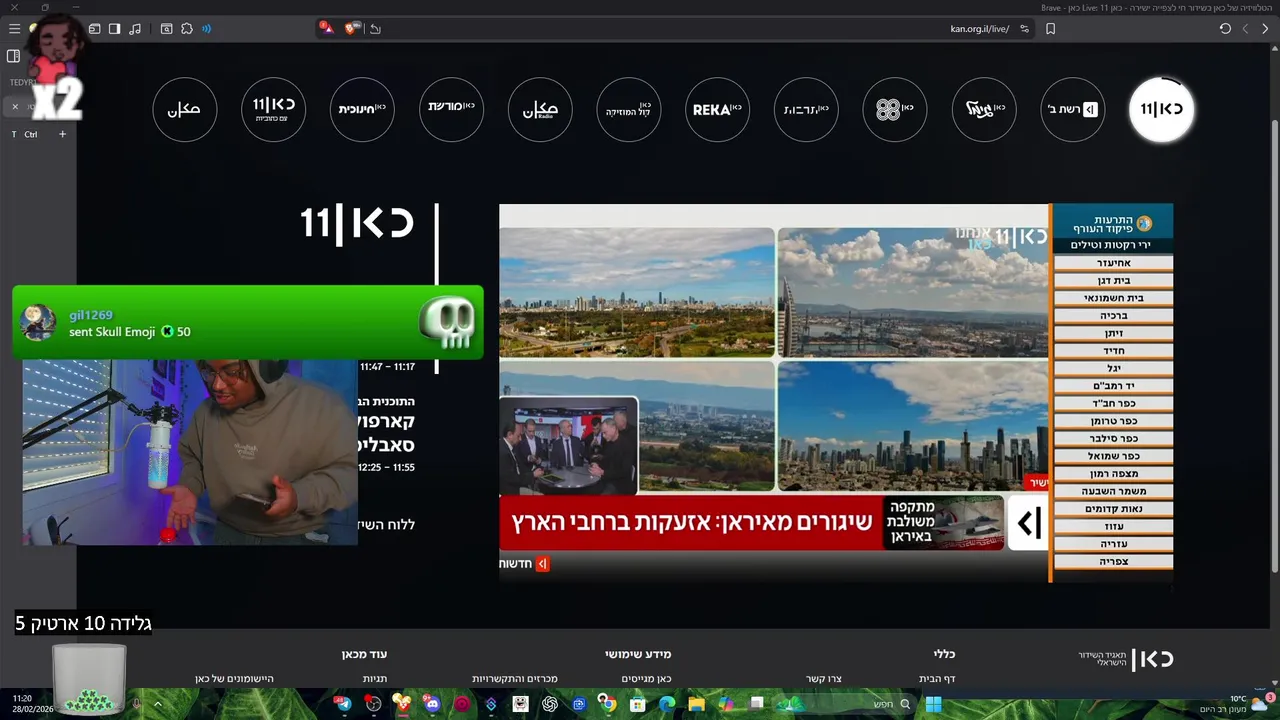Select the Kan Hinuchit channel circle

[x=362, y=109]
